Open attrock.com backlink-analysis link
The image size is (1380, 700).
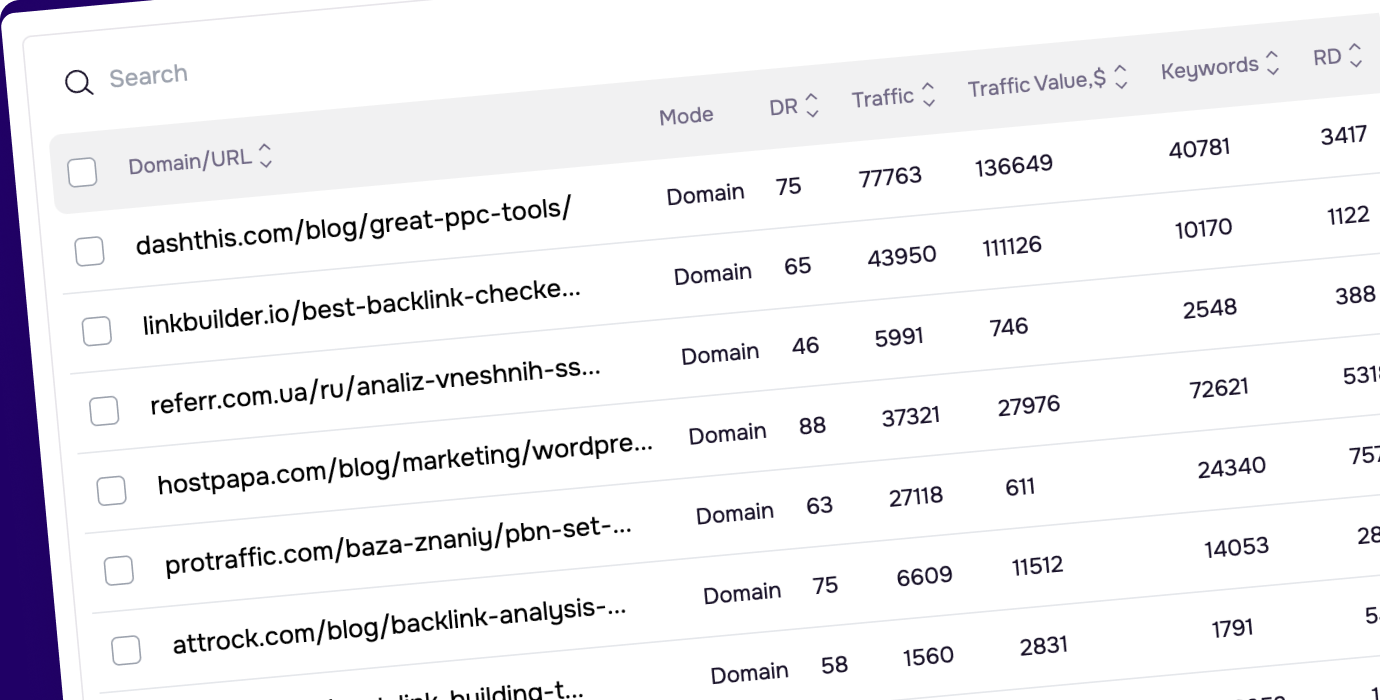(400, 625)
